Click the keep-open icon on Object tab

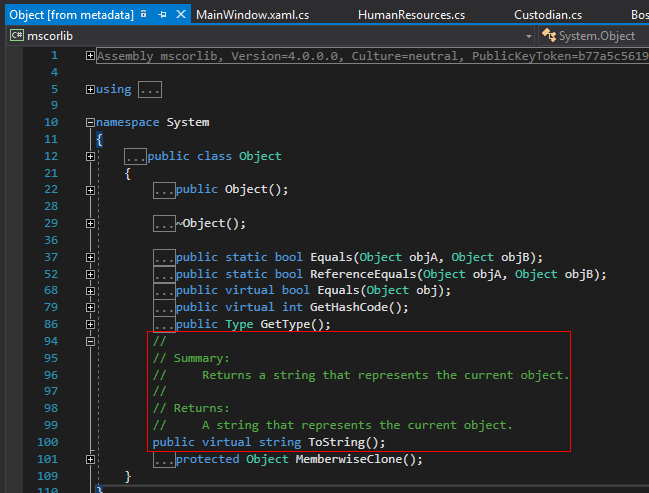click(143, 15)
